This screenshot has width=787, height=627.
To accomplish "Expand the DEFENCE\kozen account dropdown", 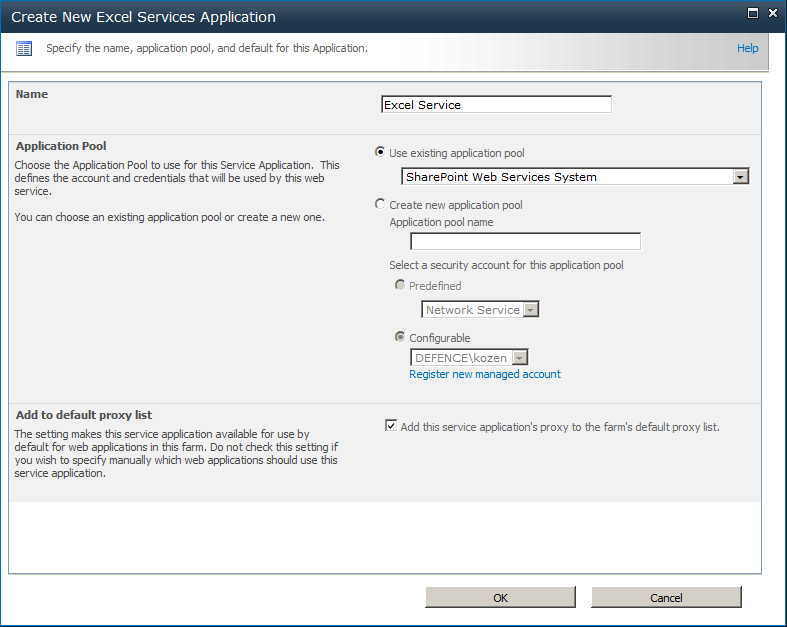I will (x=520, y=358).
